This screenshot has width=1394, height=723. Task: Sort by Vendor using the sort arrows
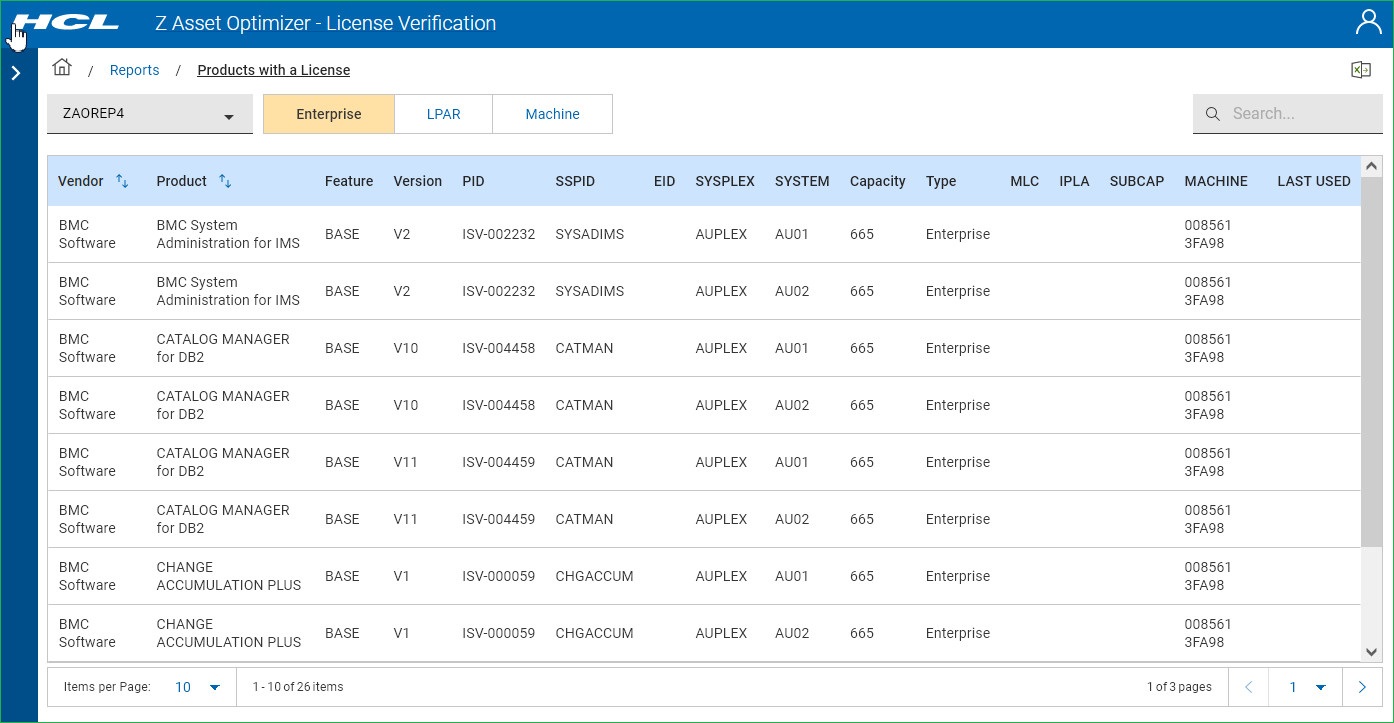[122, 181]
